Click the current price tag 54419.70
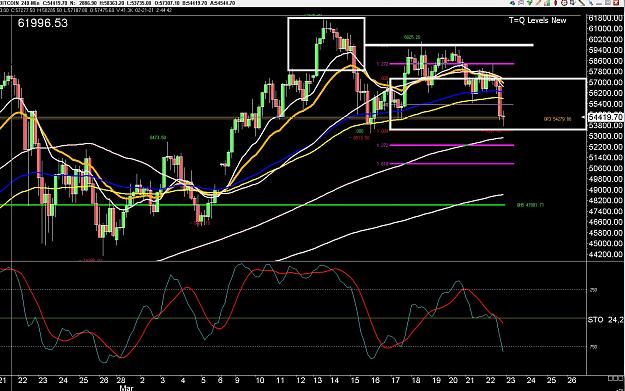Image resolution: width=625 pixels, height=391 pixels. click(x=605, y=117)
